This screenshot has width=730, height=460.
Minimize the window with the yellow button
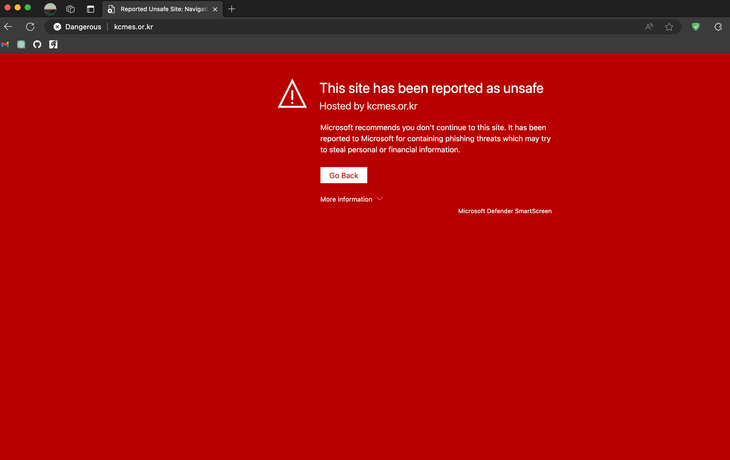coord(18,7)
